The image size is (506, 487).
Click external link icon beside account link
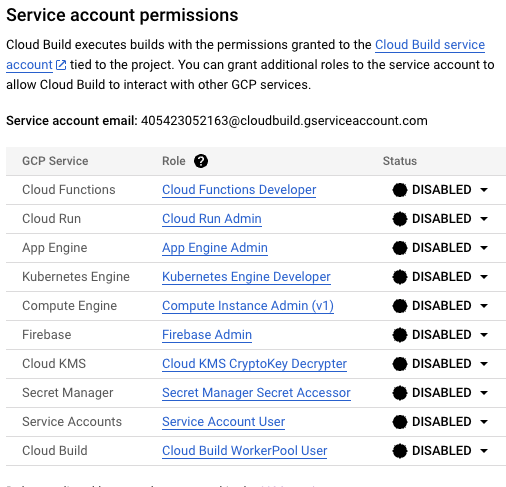(61, 65)
